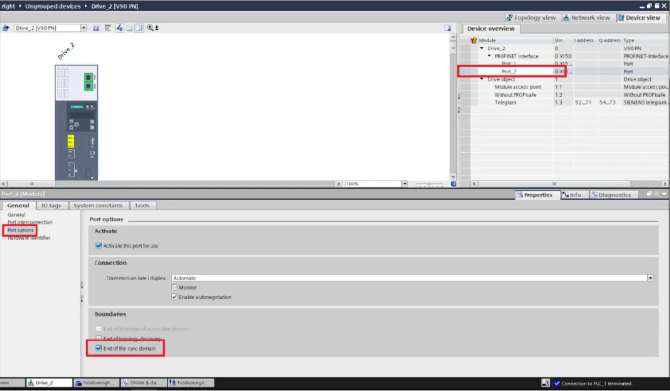The width and height of the screenshot is (670, 391).
Task: Click the Network view icon
Action: pyautogui.click(x=566, y=18)
